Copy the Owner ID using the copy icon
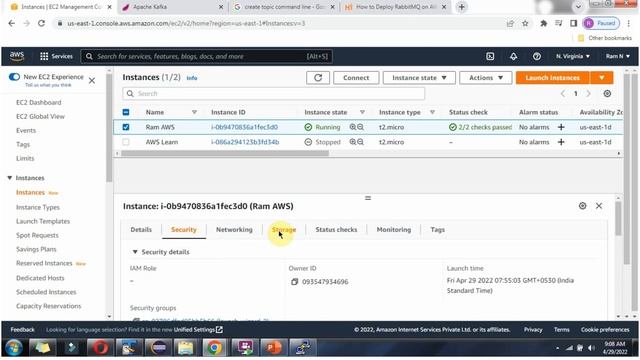 point(294,282)
